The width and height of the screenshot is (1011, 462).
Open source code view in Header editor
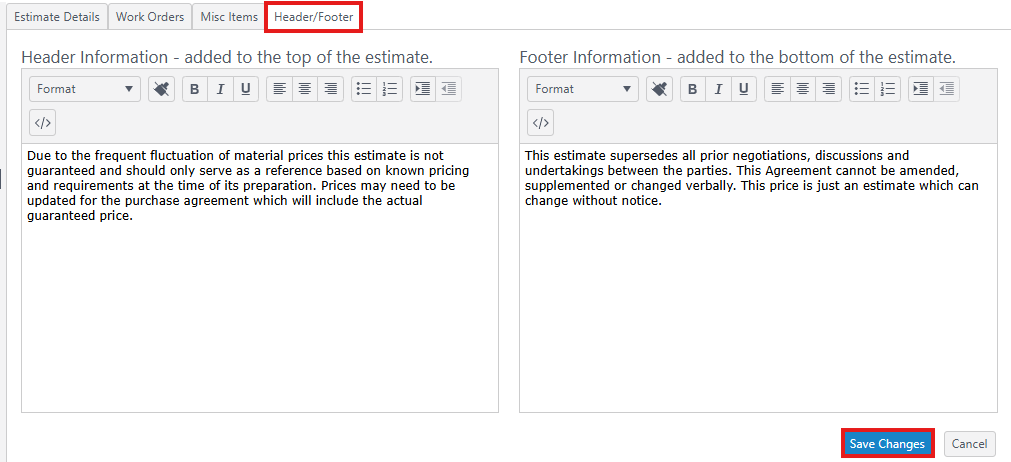point(43,122)
